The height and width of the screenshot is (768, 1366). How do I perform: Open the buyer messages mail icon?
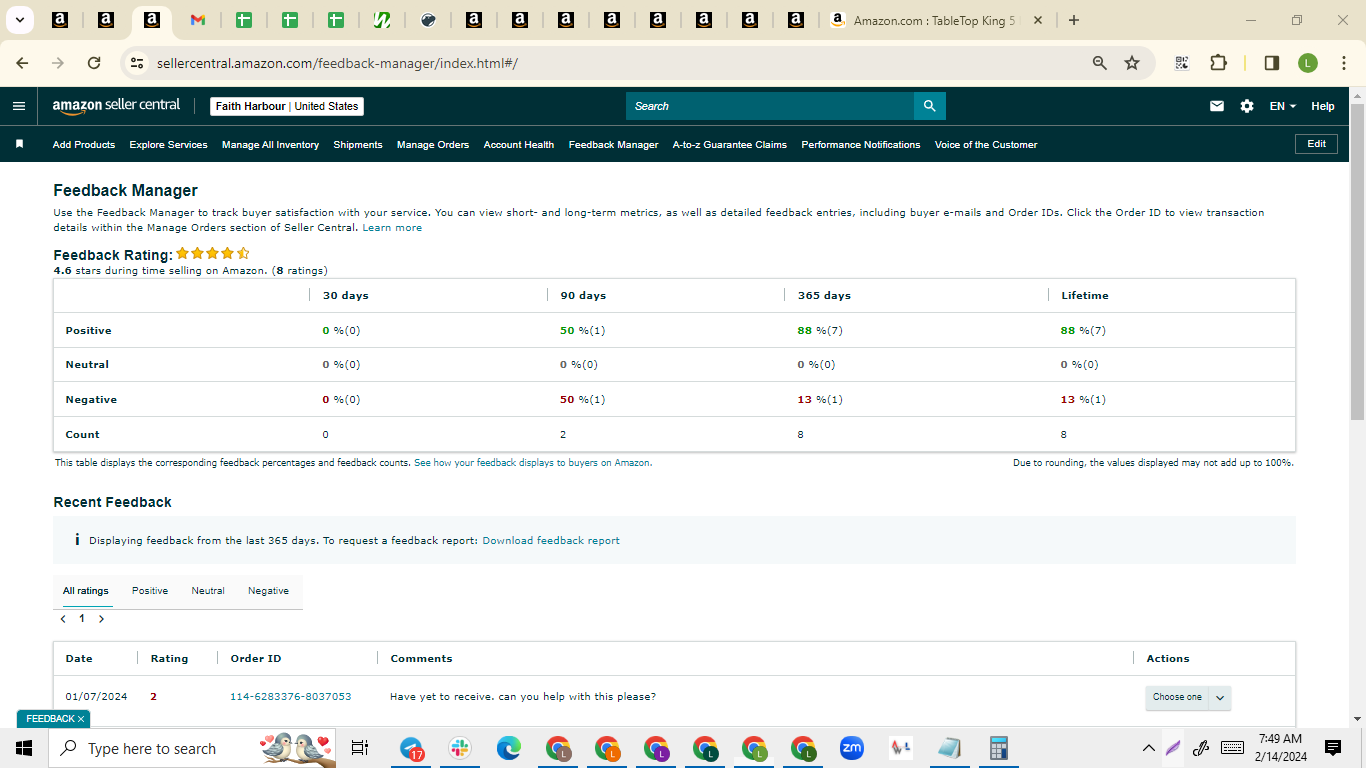point(1217,106)
